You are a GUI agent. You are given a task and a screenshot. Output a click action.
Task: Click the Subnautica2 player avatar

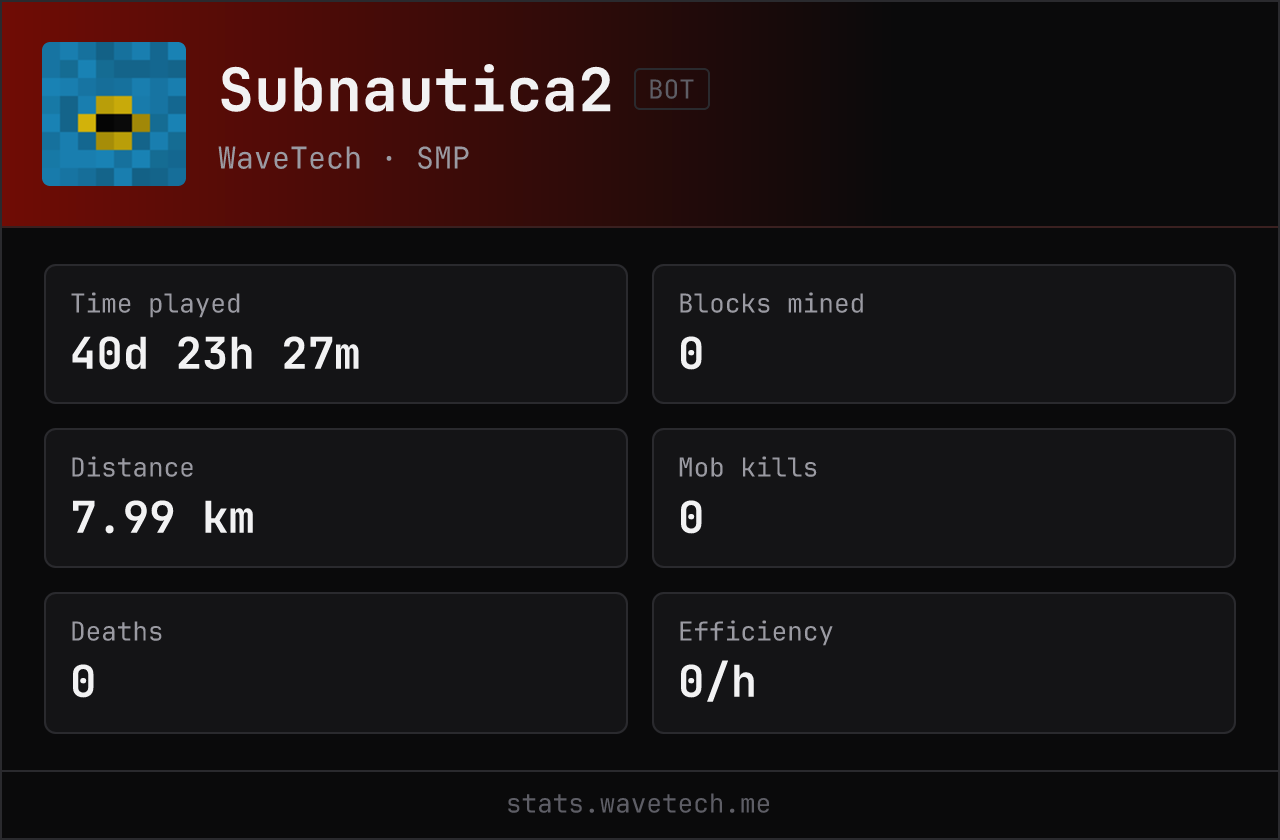click(114, 114)
